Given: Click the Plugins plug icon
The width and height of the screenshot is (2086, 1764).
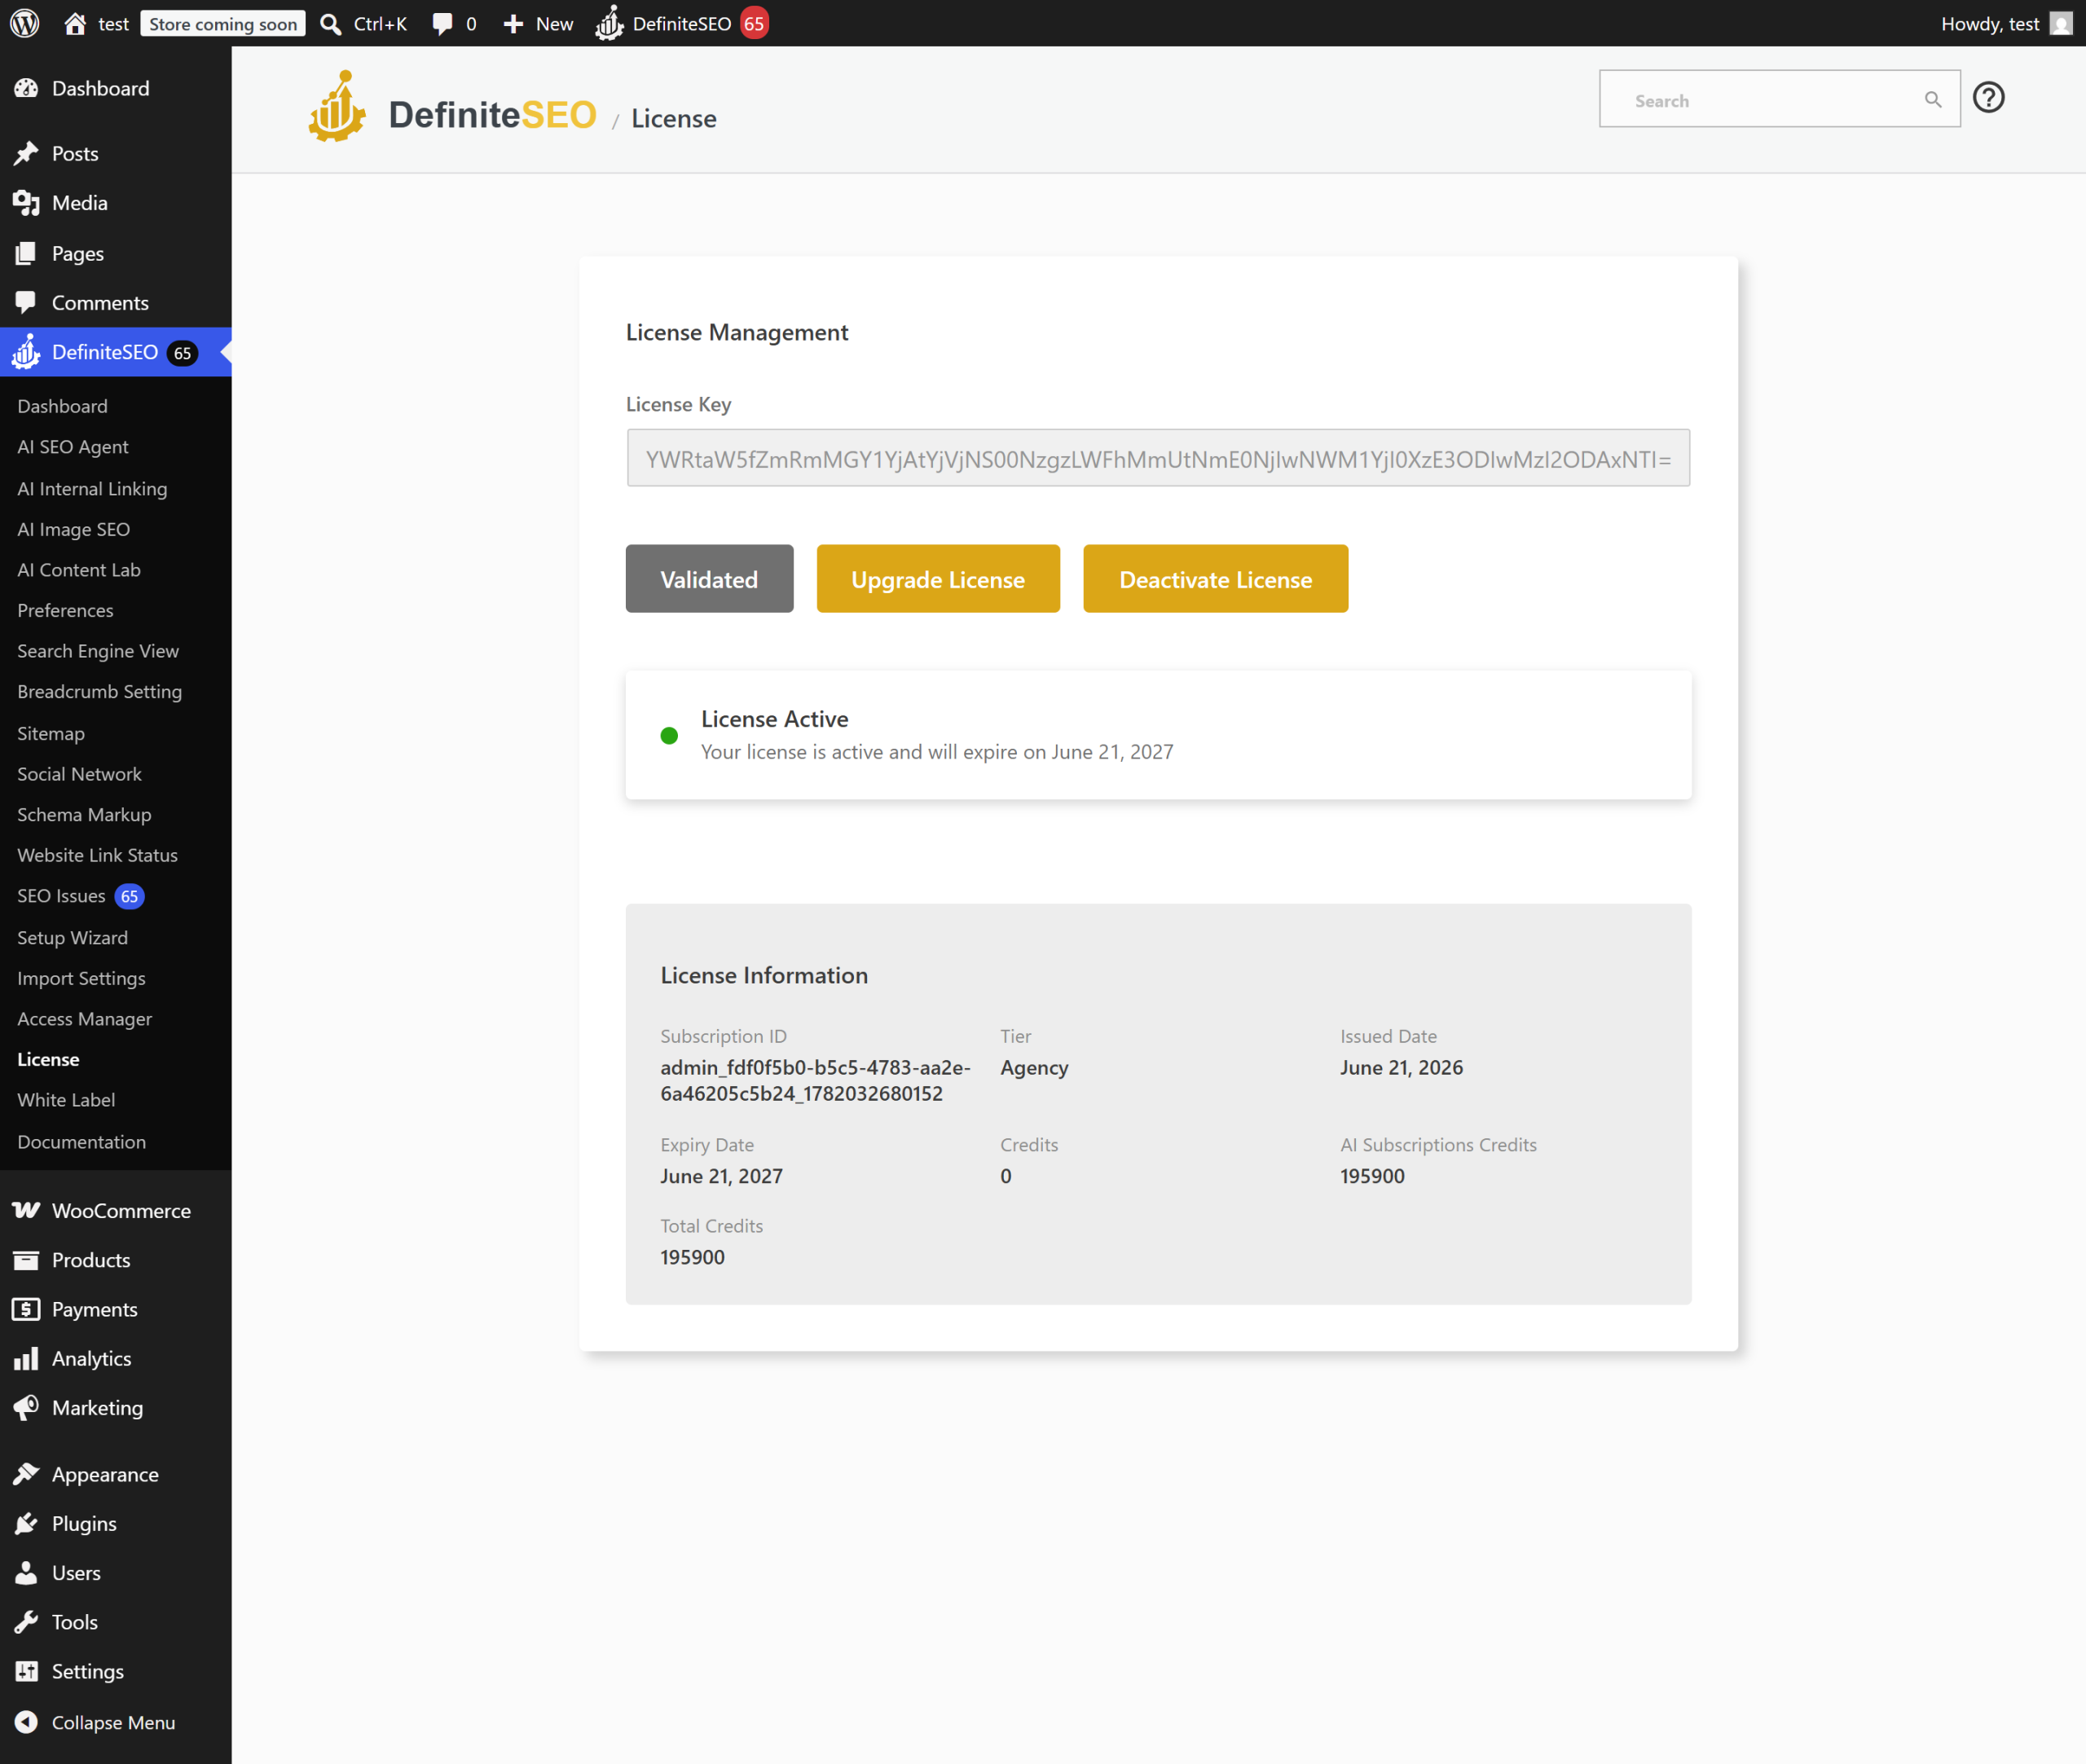Looking at the screenshot, I should 26,1523.
